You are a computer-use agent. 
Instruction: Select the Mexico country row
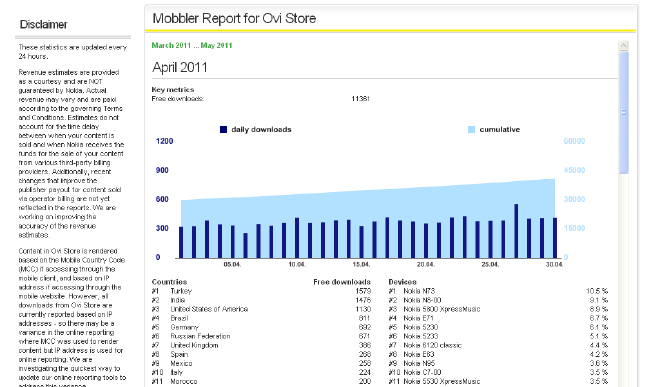pos(261,363)
